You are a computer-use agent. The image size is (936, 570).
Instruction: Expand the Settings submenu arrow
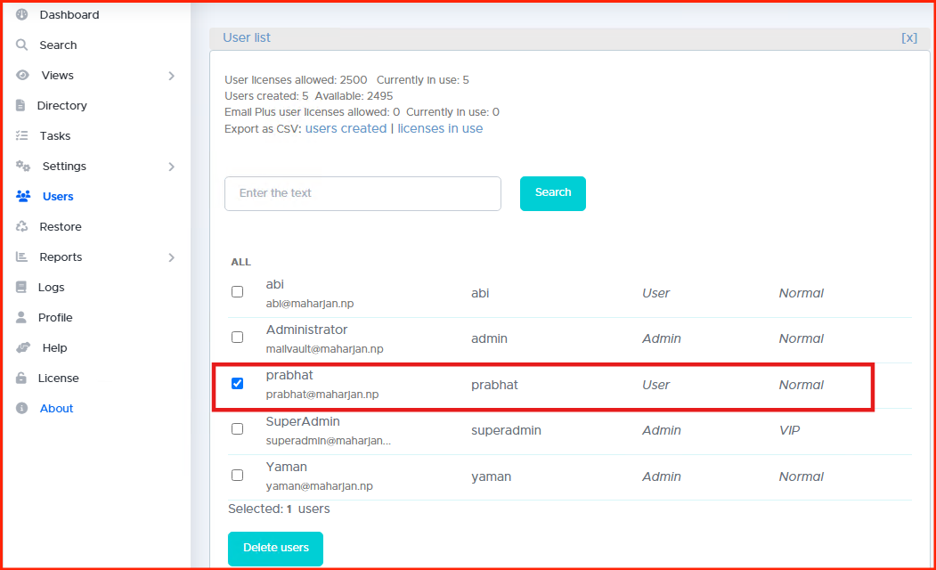(x=171, y=167)
